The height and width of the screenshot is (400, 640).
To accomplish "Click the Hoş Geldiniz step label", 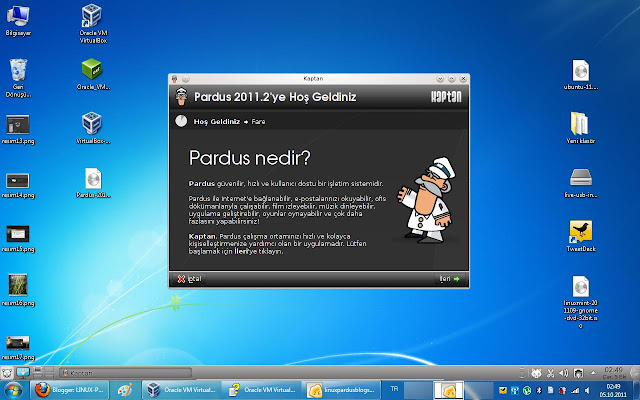I will click(217, 122).
